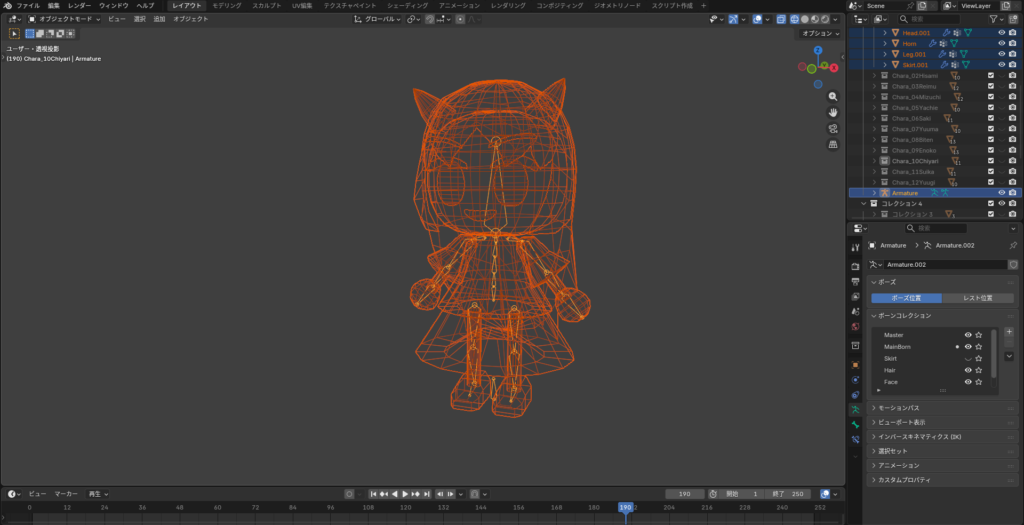Uncheck the Chara_05Yachie collection checkbox
Viewport: 1024px width, 525px height.
[991, 107]
